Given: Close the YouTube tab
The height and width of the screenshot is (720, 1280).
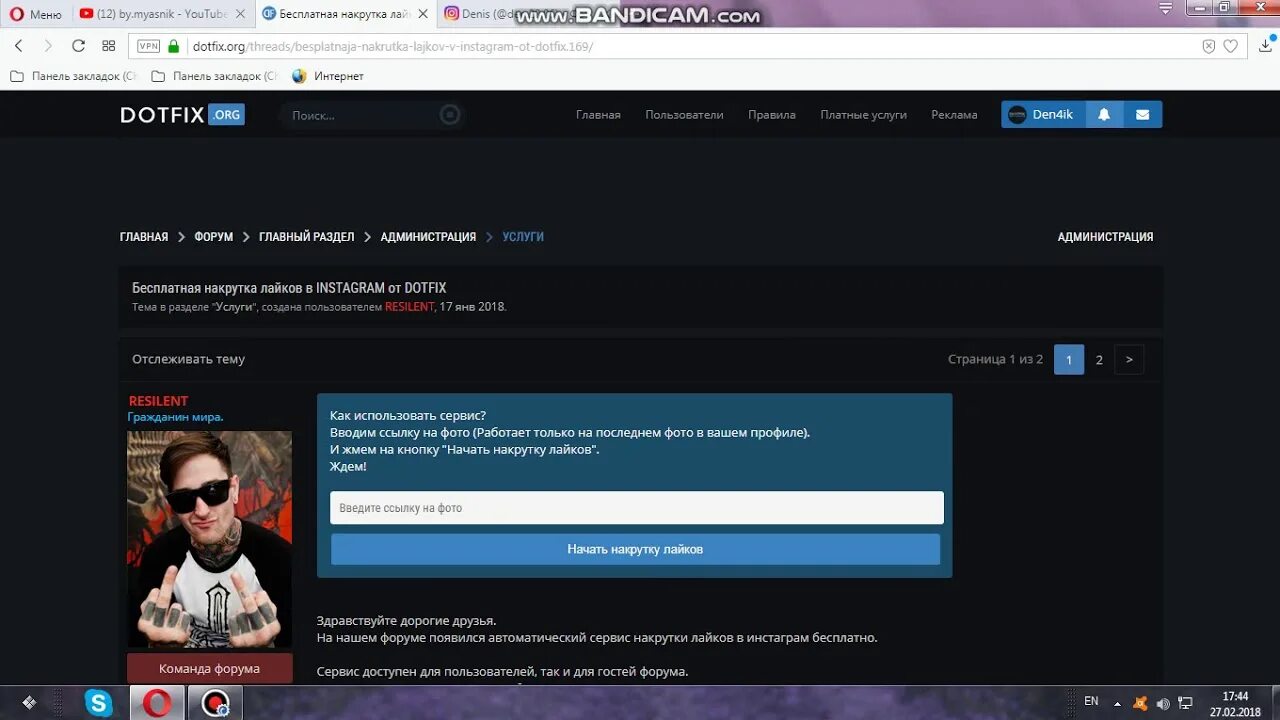Looking at the screenshot, I should (240, 14).
